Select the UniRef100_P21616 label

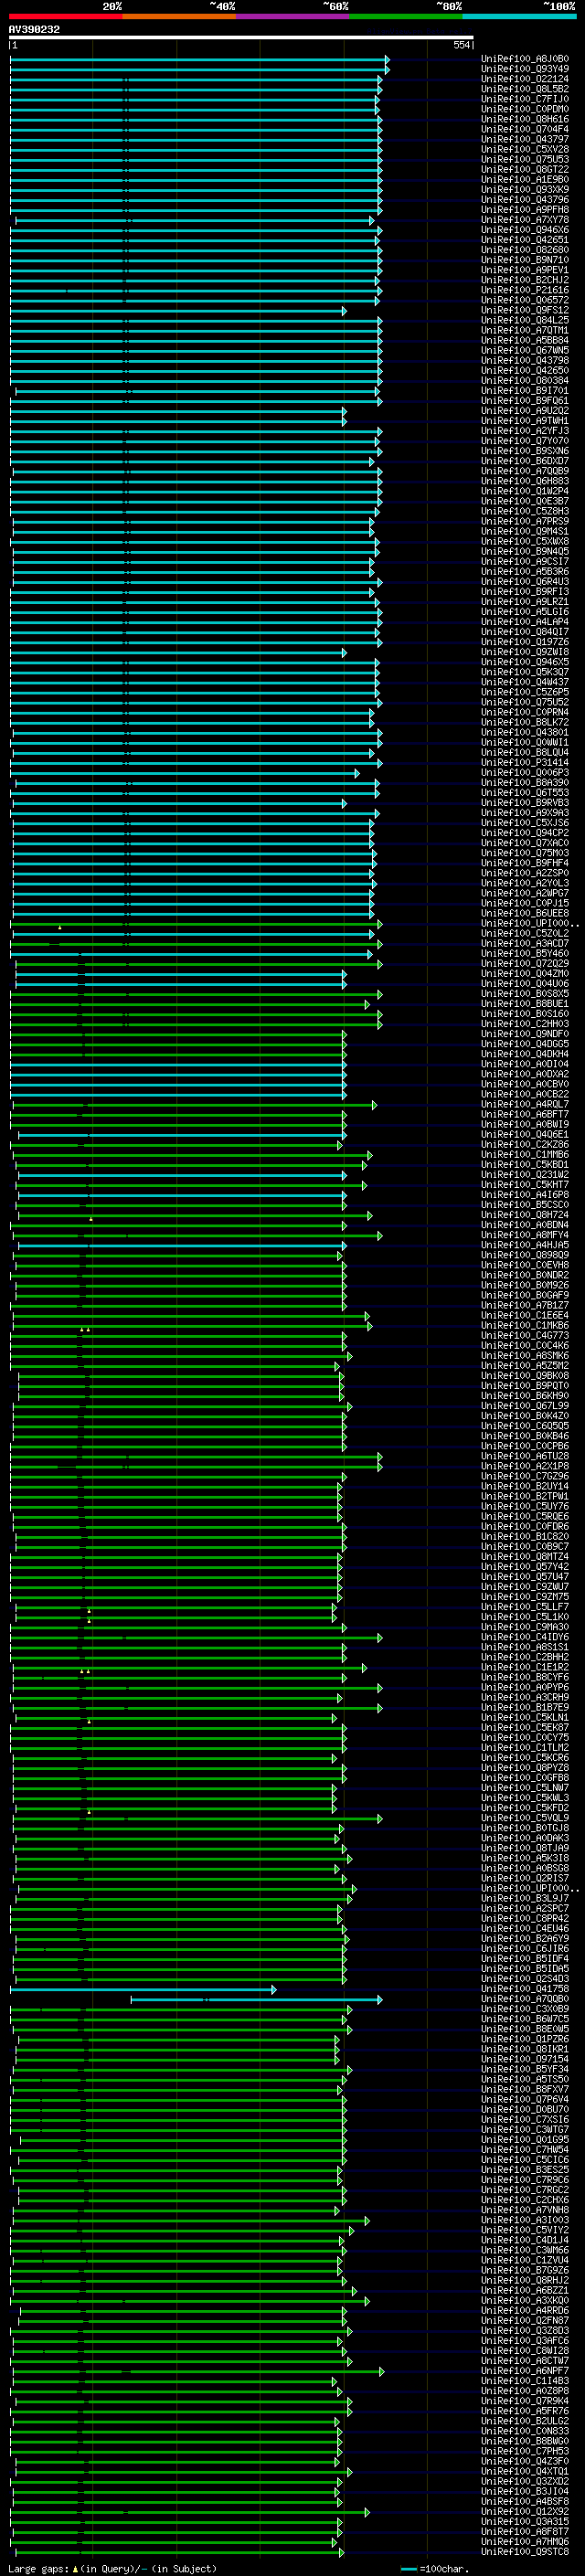[x=525, y=290]
